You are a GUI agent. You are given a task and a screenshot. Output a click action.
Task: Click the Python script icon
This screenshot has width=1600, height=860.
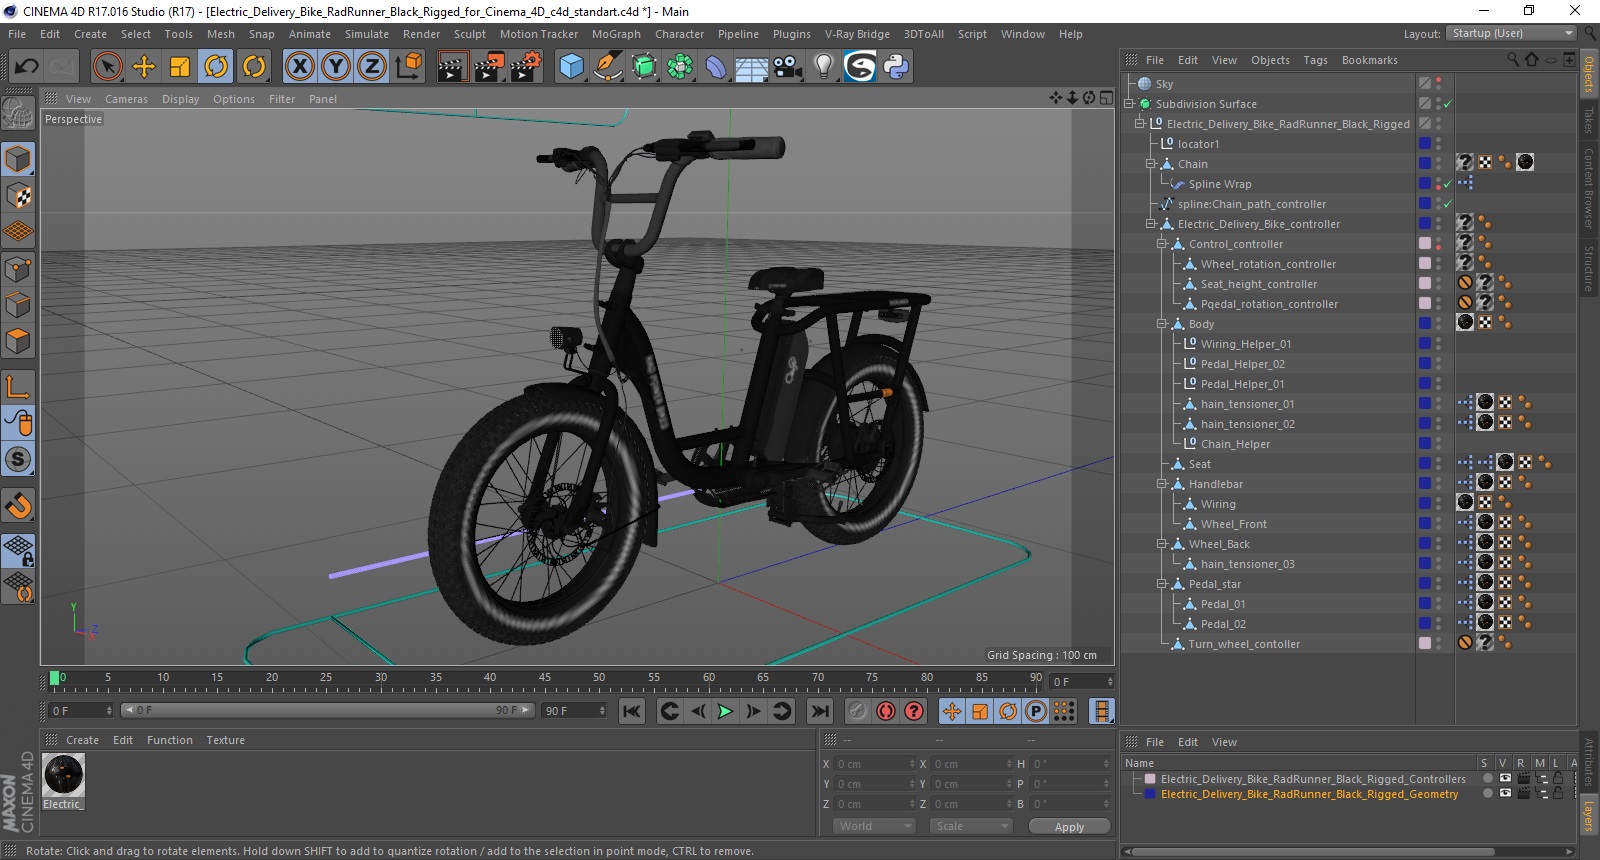coord(896,67)
